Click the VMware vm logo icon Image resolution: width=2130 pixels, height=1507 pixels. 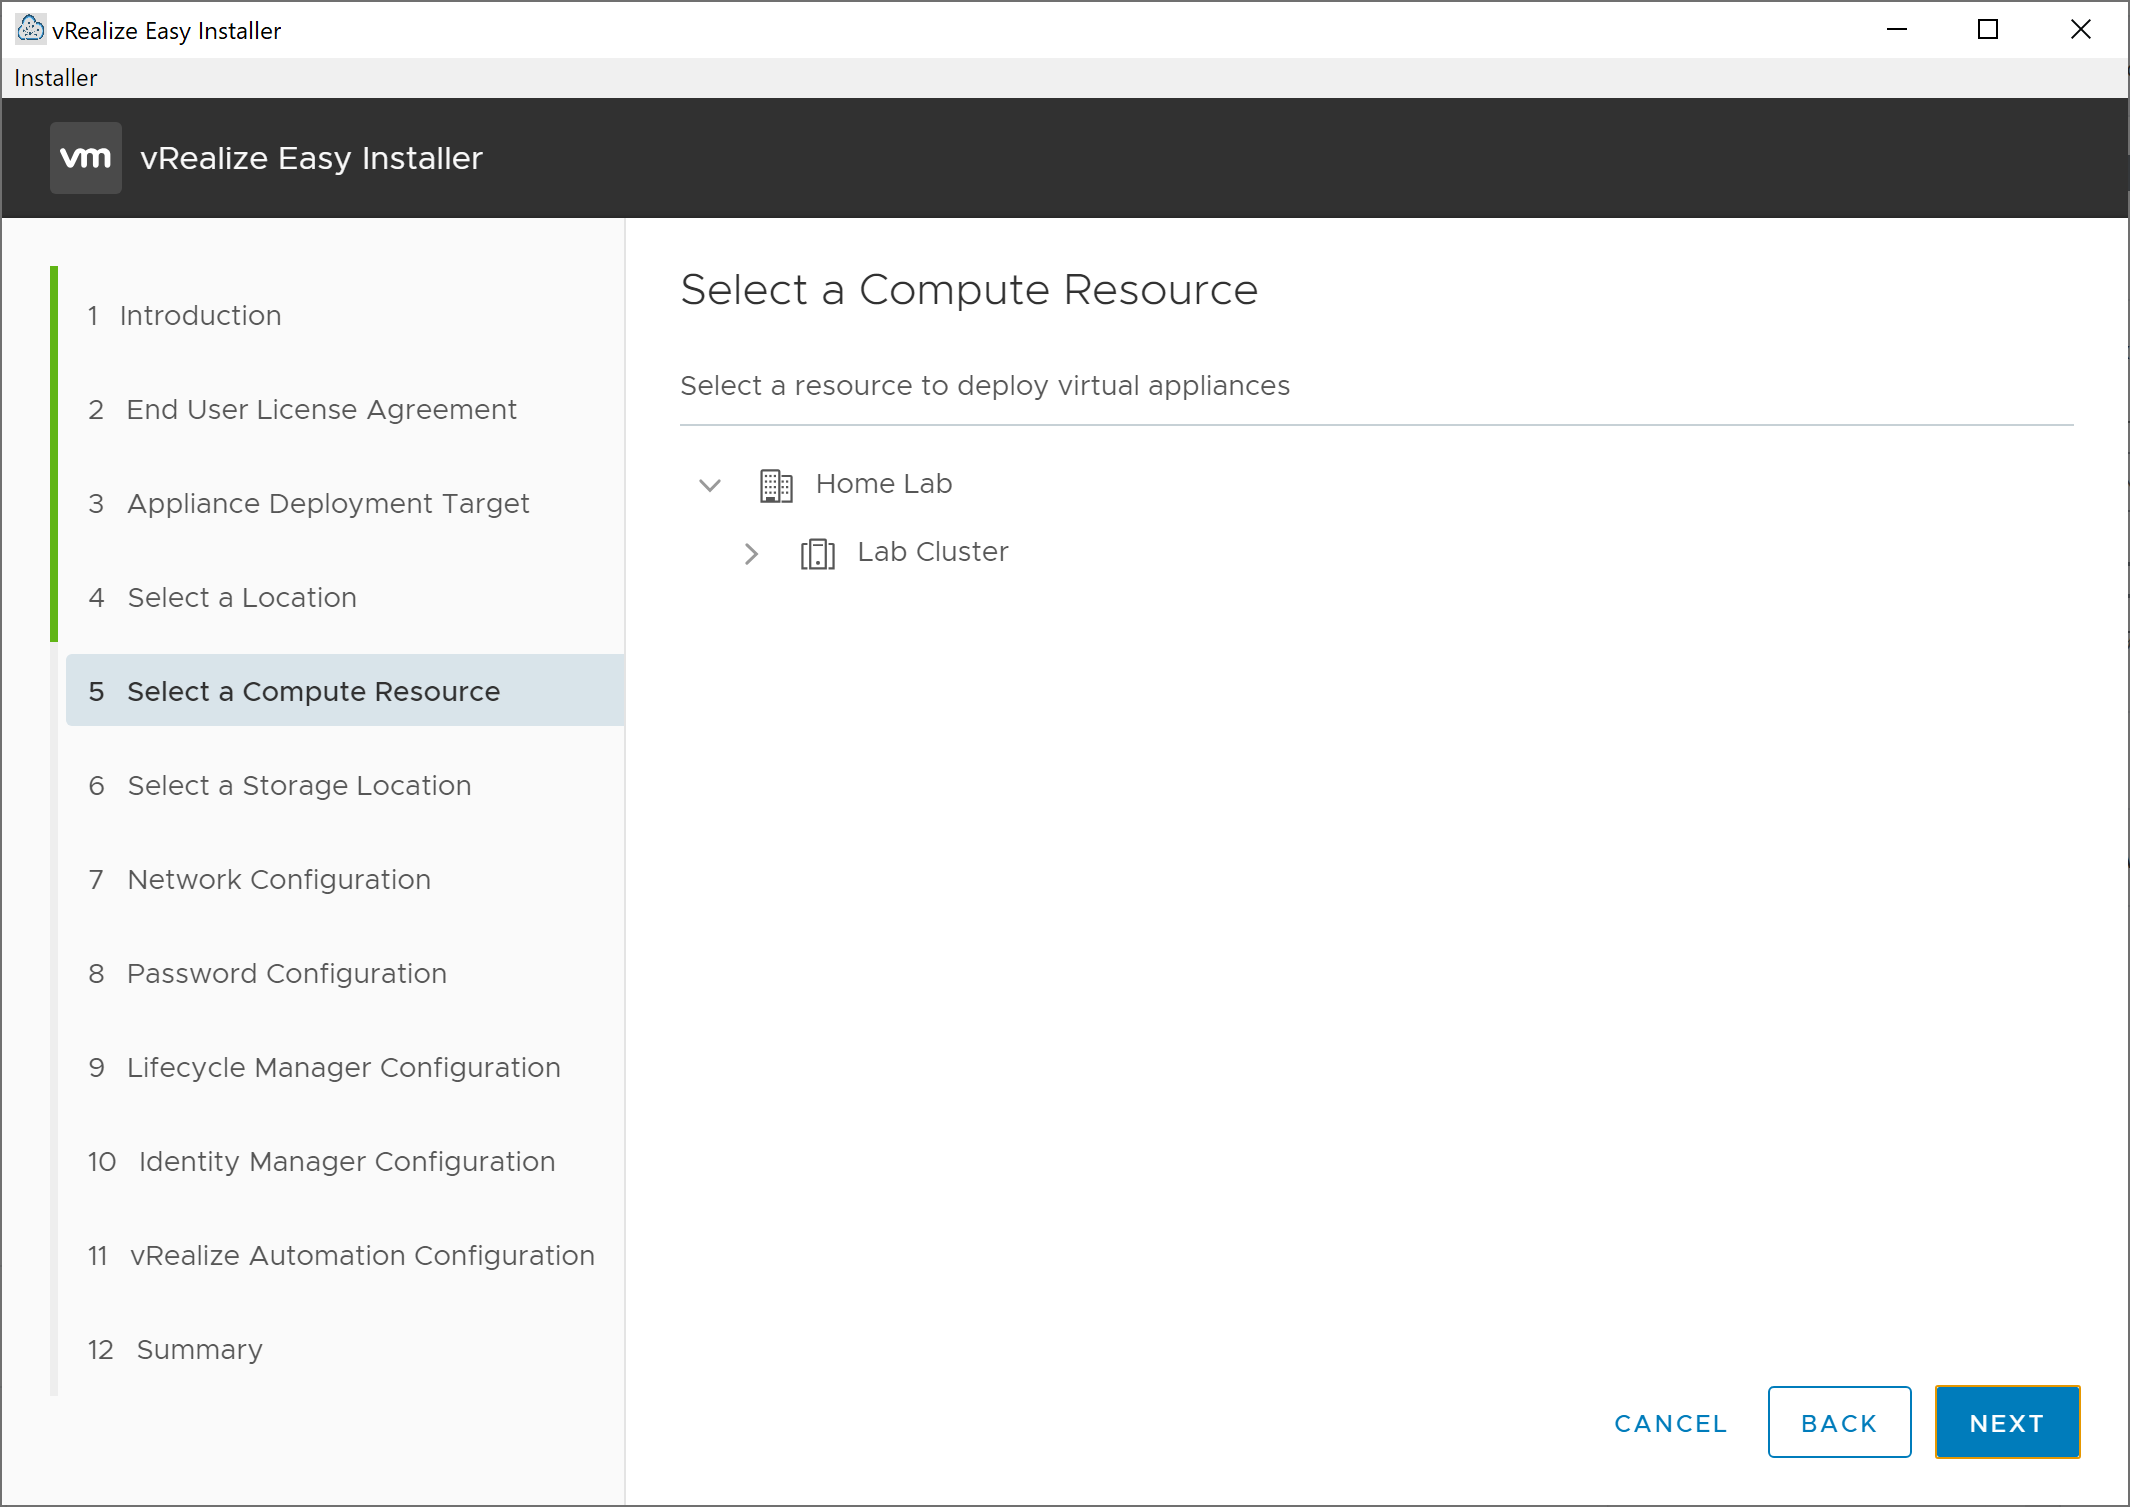click(86, 158)
